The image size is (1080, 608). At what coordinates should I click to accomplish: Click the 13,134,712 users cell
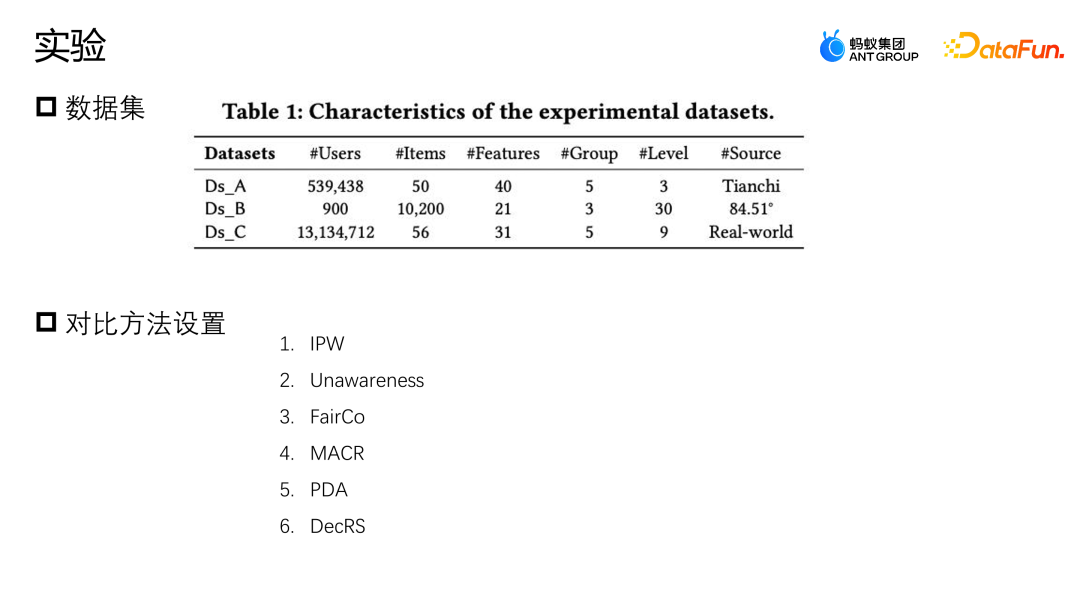point(335,232)
